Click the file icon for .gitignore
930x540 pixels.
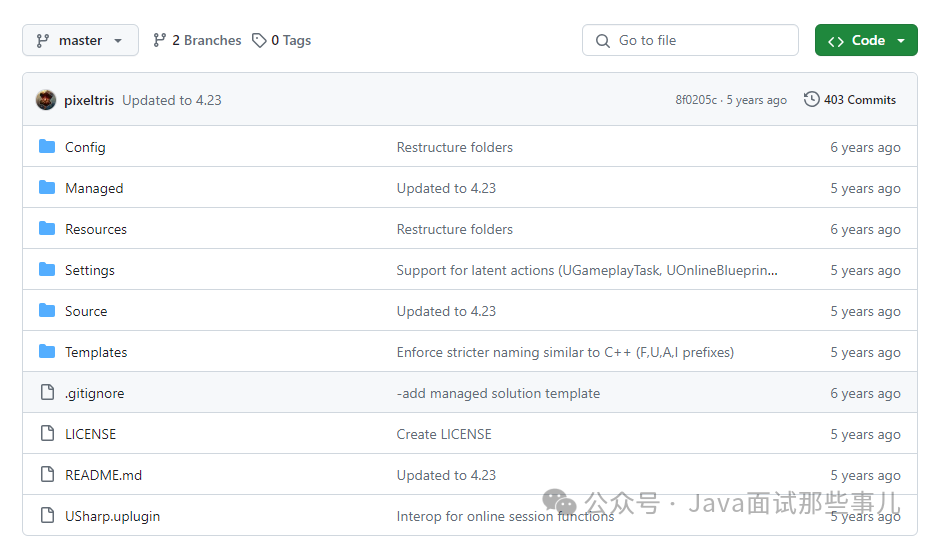pos(47,392)
